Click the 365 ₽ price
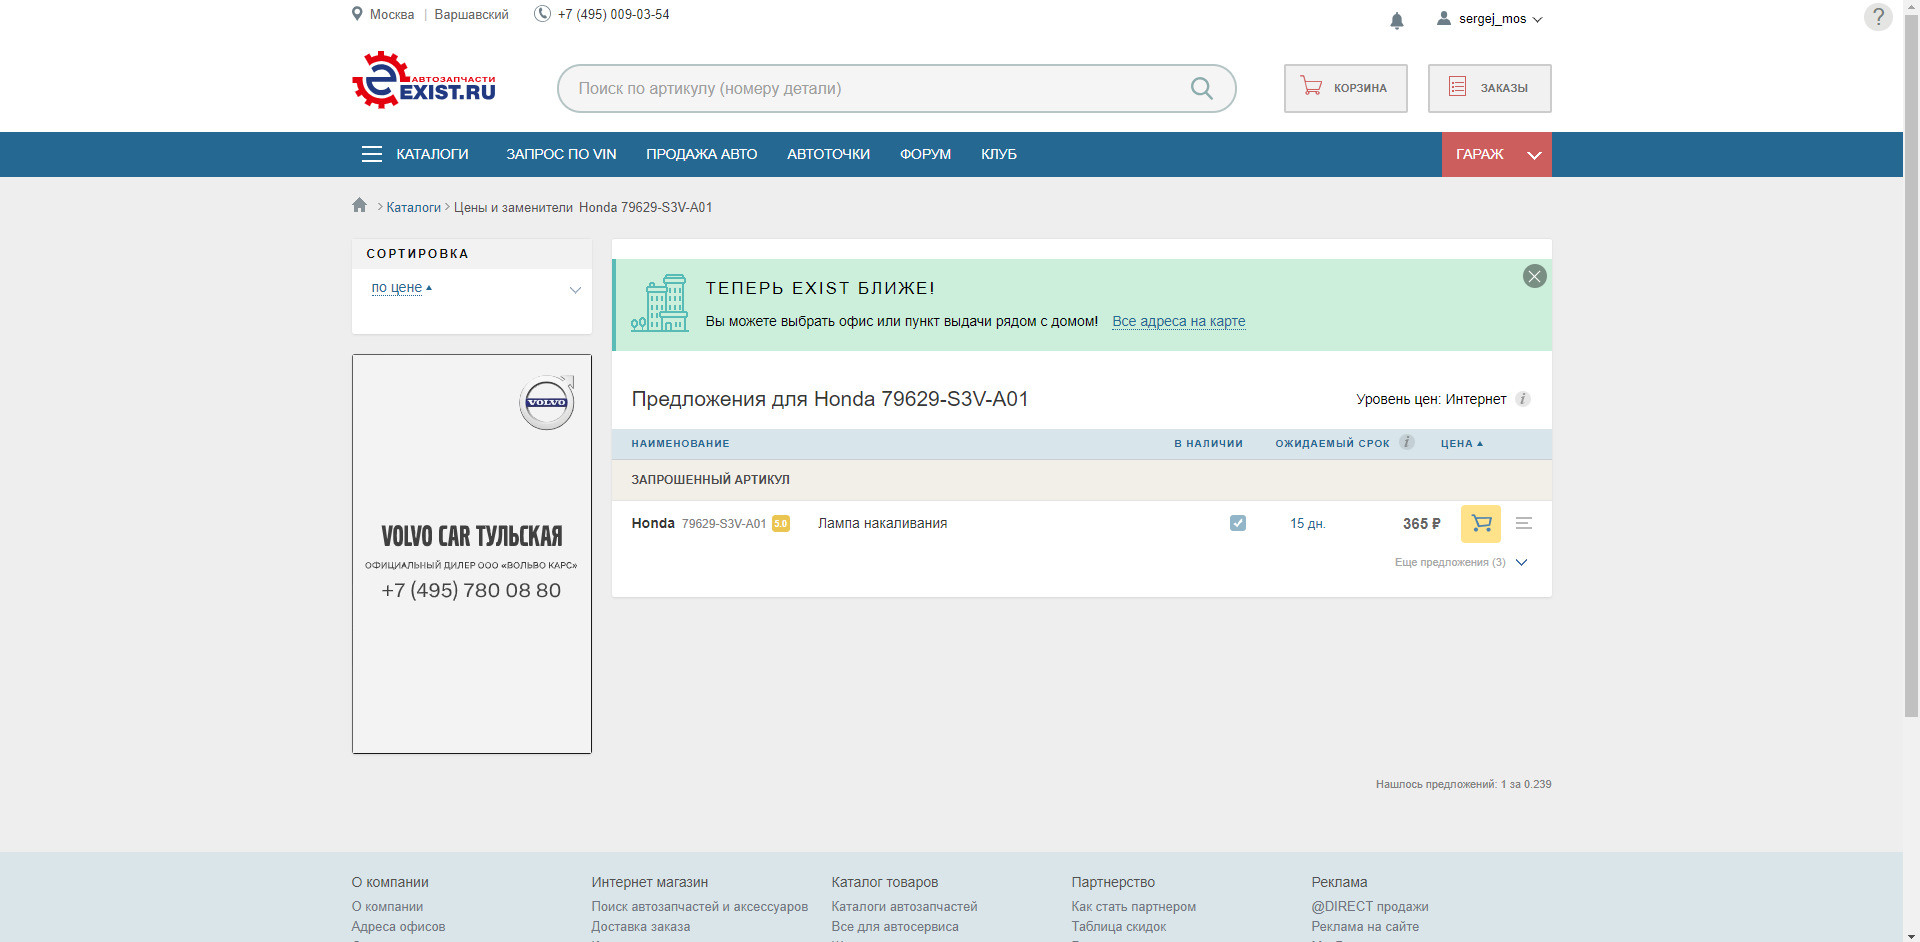The height and width of the screenshot is (942, 1920). coord(1421,523)
